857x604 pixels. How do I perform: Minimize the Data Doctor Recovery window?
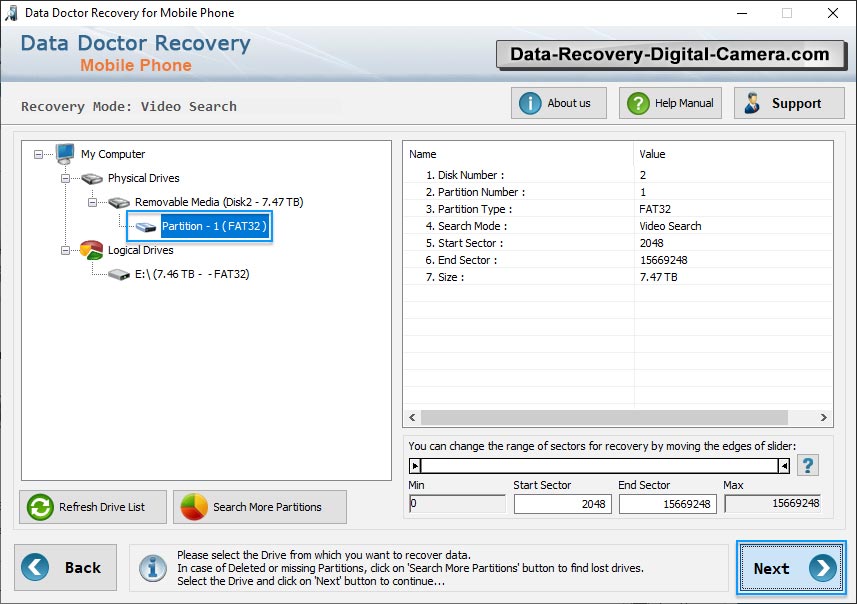coord(742,13)
